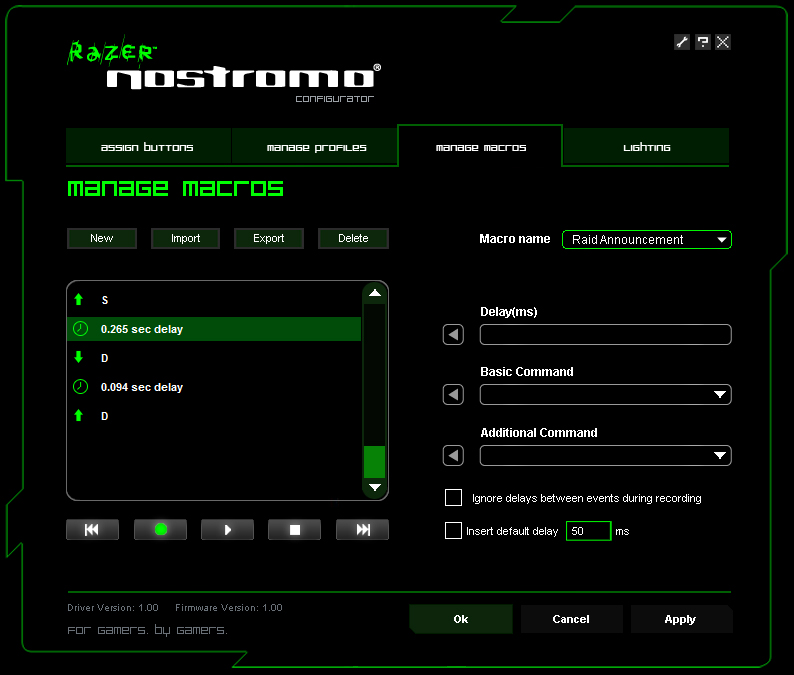Image resolution: width=794 pixels, height=675 pixels.
Task: Insert additional command using its left arrow
Action: pyautogui.click(x=453, y=456)
